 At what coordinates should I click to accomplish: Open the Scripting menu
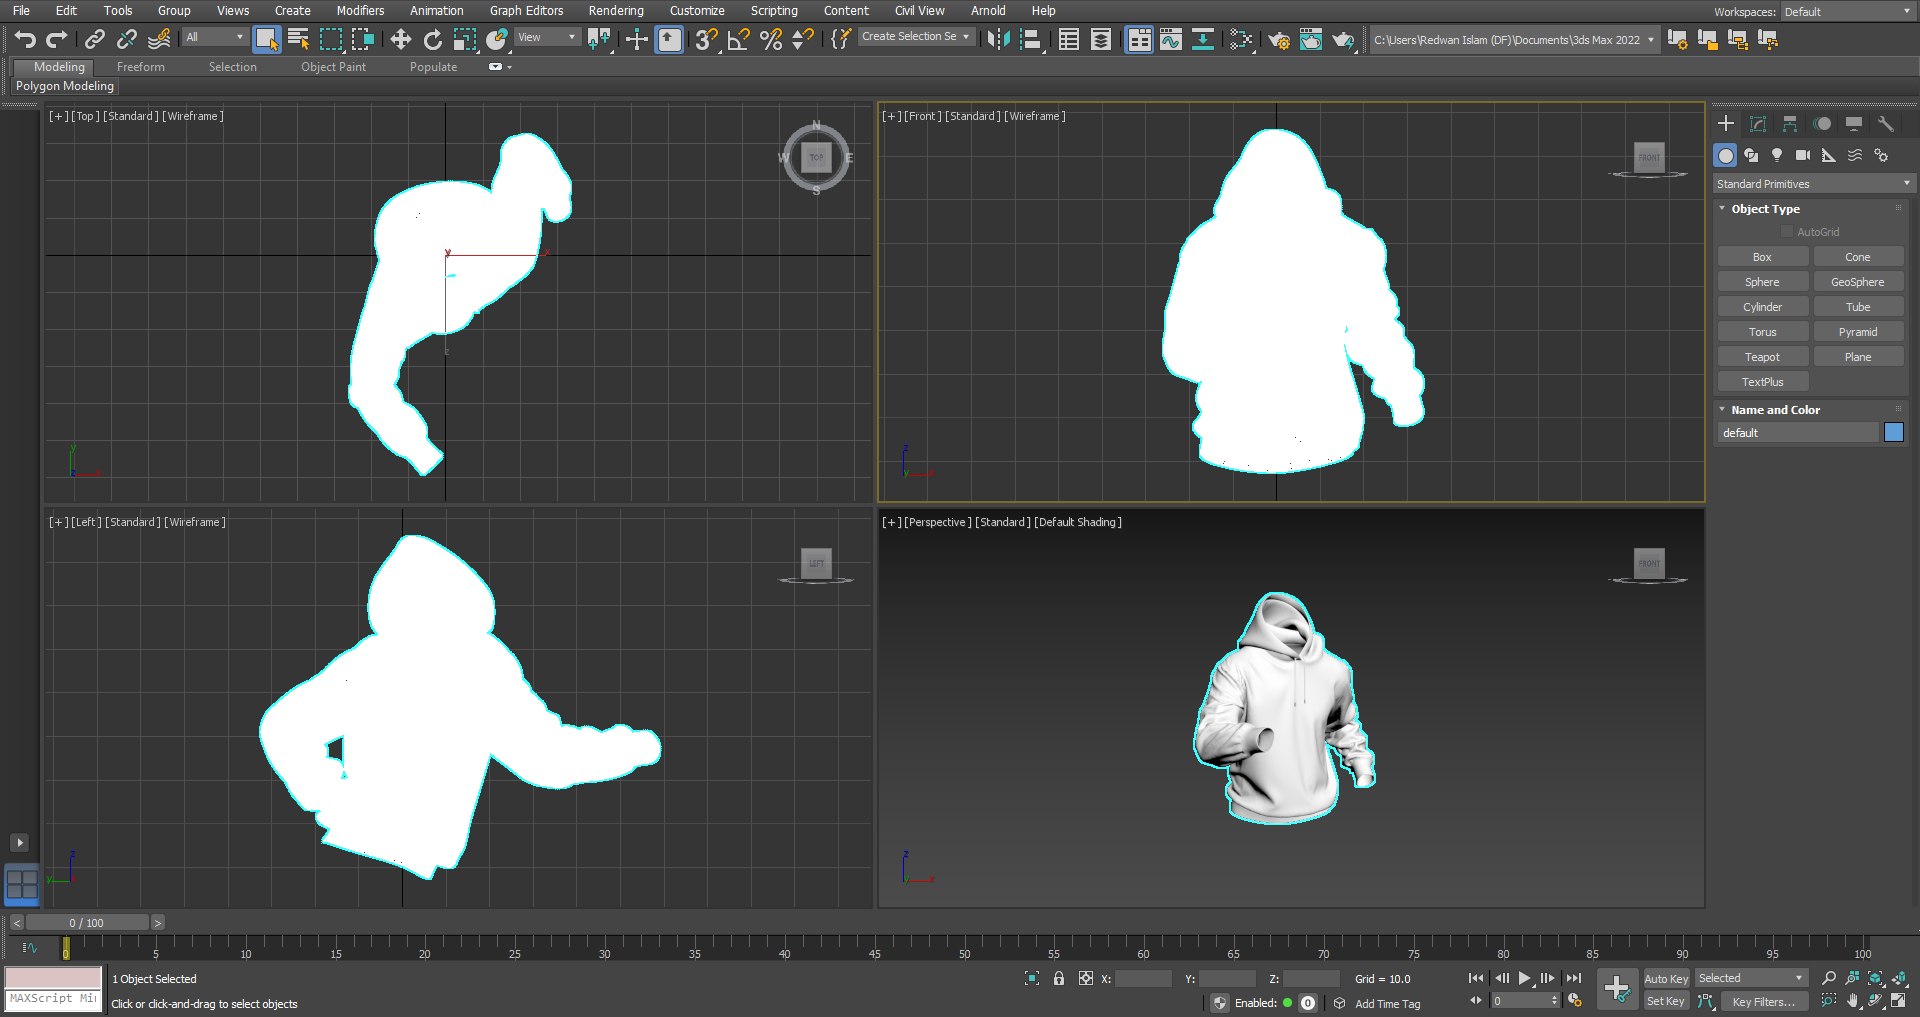point(774,11)
